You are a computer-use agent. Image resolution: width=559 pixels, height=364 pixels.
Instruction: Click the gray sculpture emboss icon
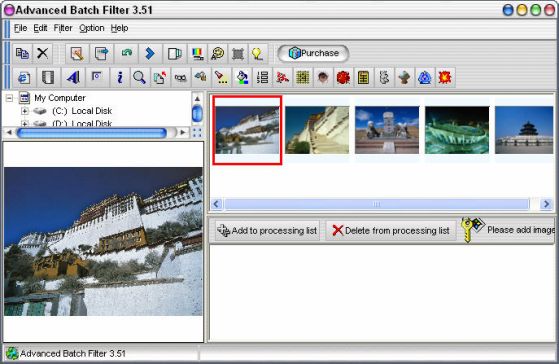[384, 77]
